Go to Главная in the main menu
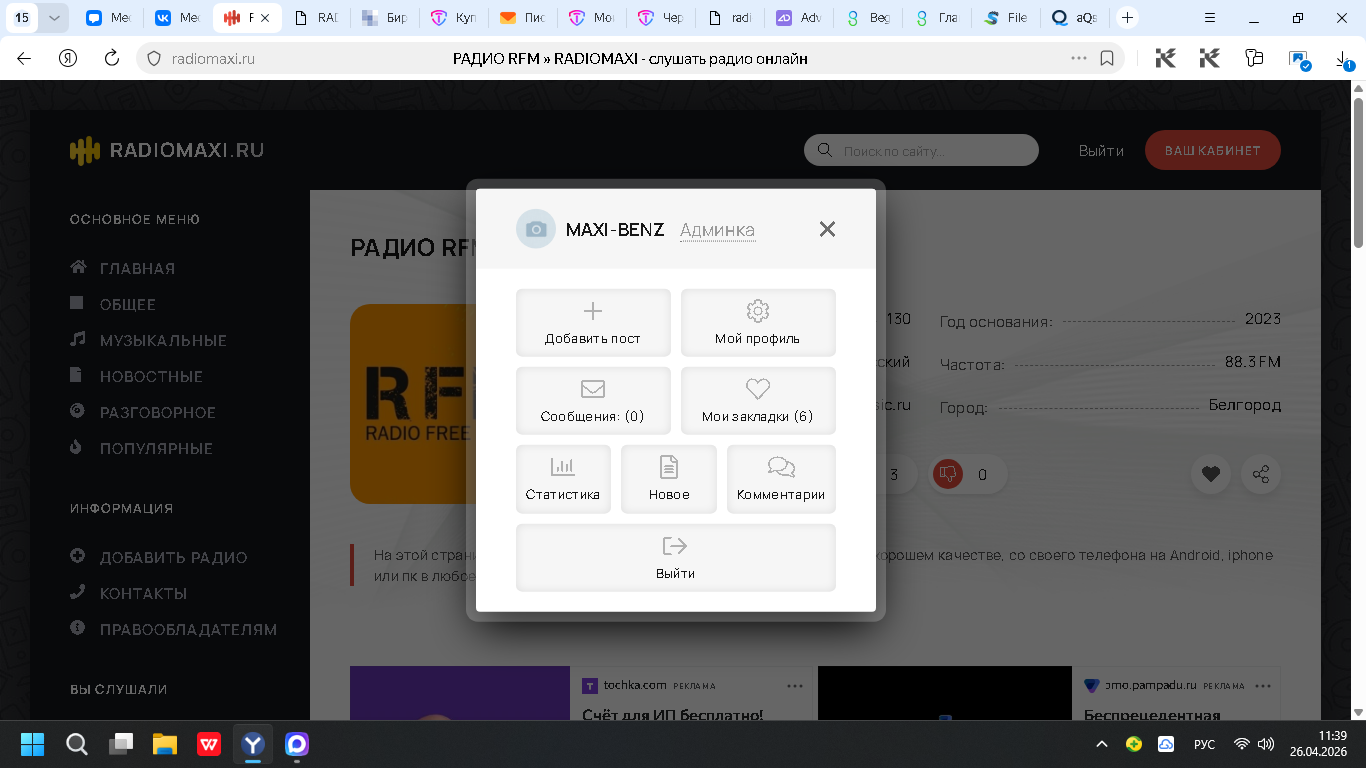Viewport: 1366px width, 768px height. (x=137, y=268)
